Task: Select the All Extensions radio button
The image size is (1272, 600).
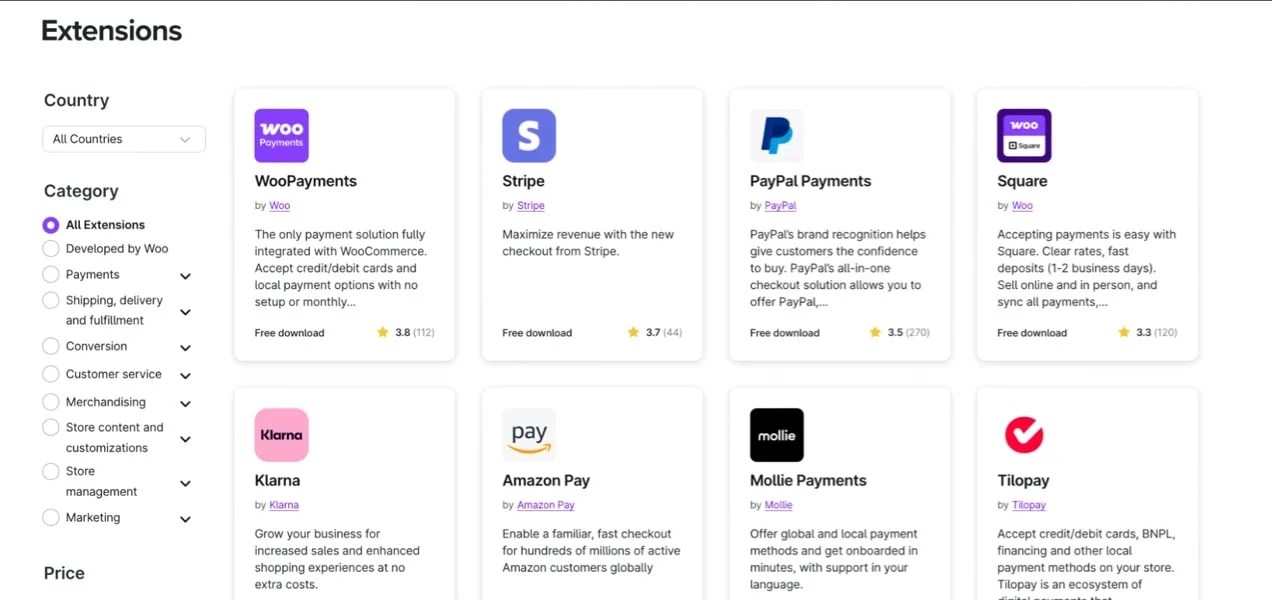Action: click(x=51, y=225)
